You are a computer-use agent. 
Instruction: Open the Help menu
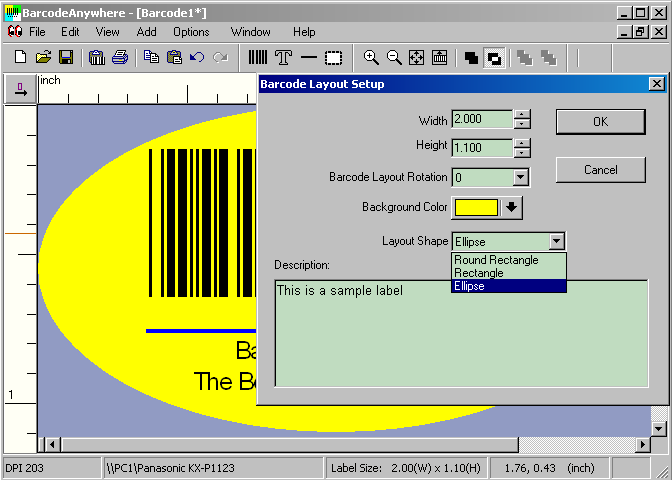pyautogui.click(x=304, y=32)
